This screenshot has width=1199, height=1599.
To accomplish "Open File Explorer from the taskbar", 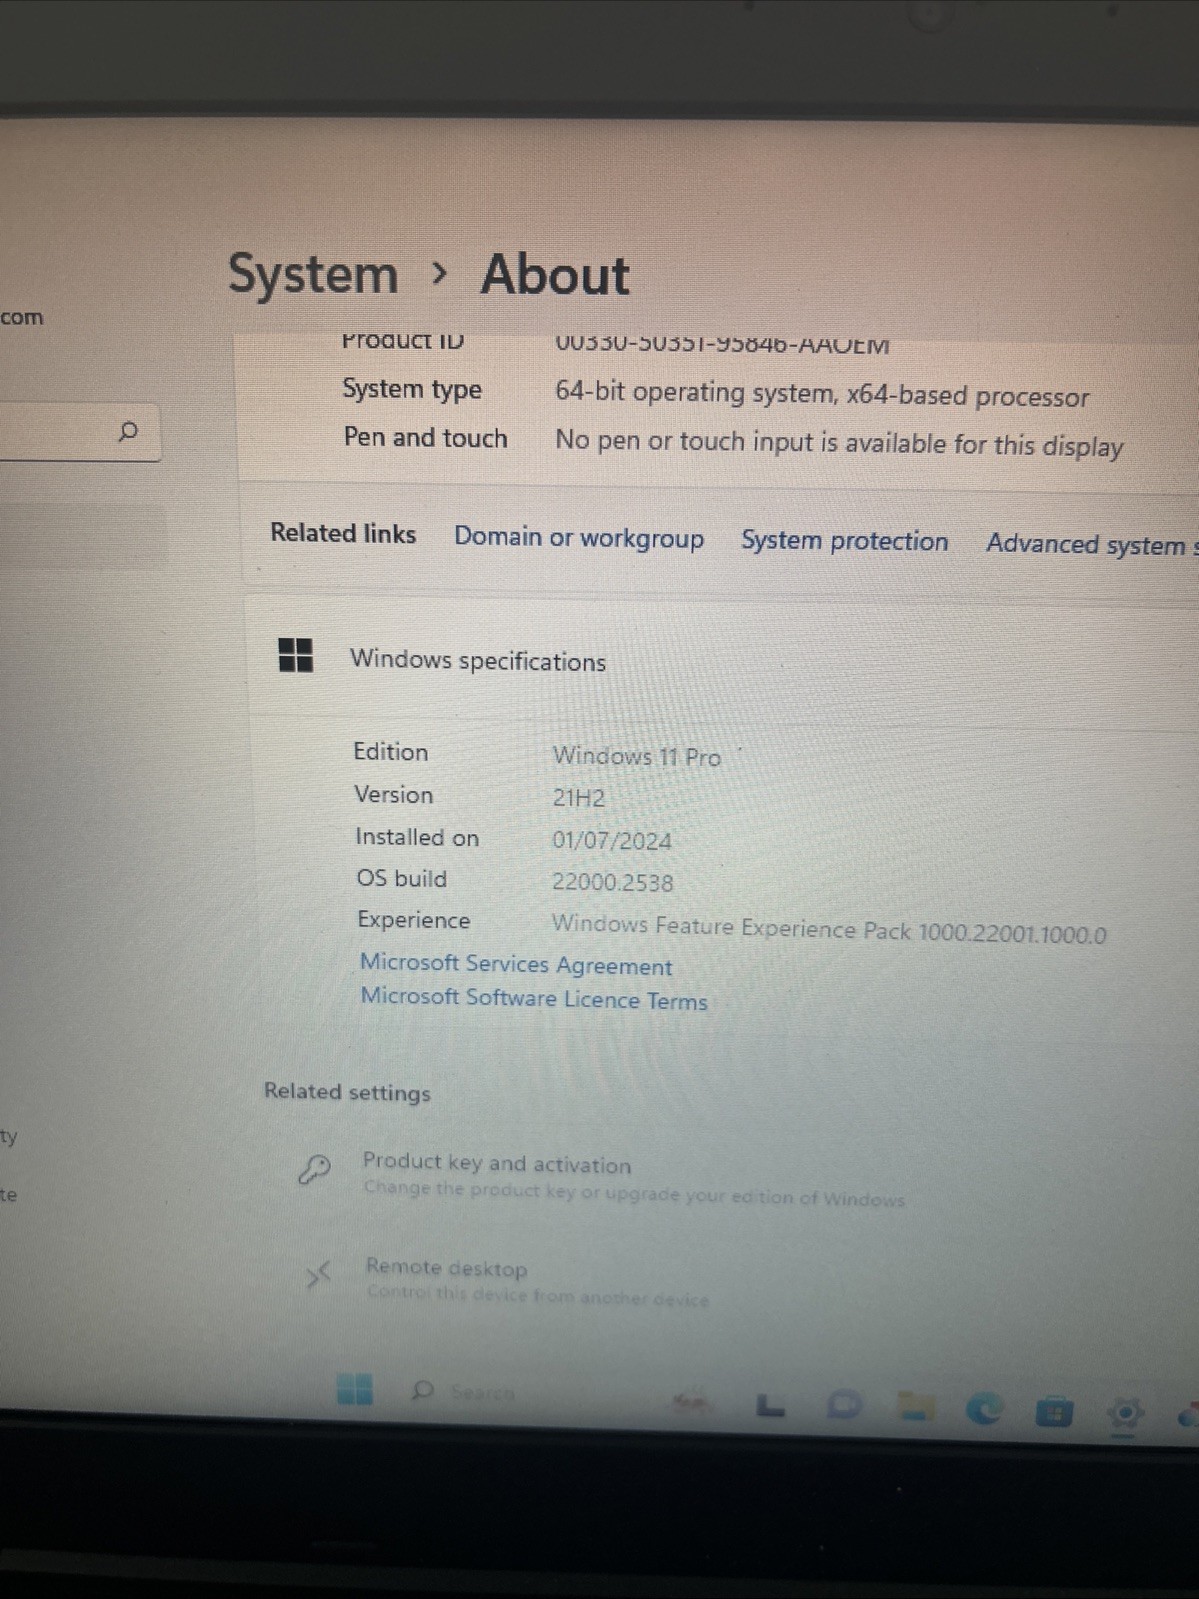I will click(x=914, y=1407).
